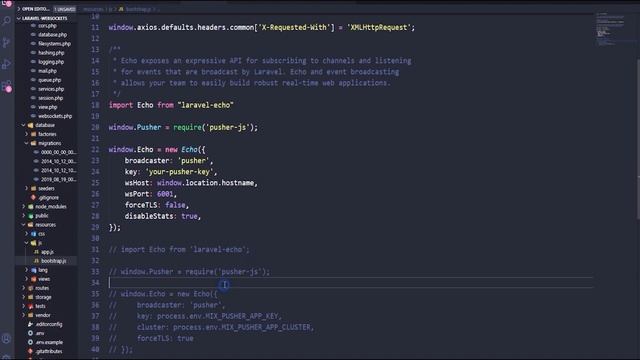
Task: Collapse the resources folder
Action: click(24, 224)
